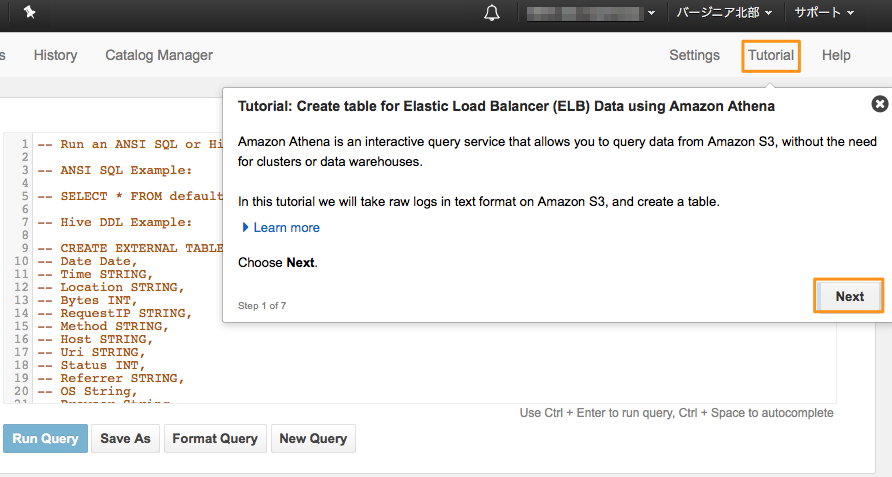Image resolution: width=892 pixels, height=477 pixels.
Task: Open the notifications bell
Action: click(x=492, y=13)
